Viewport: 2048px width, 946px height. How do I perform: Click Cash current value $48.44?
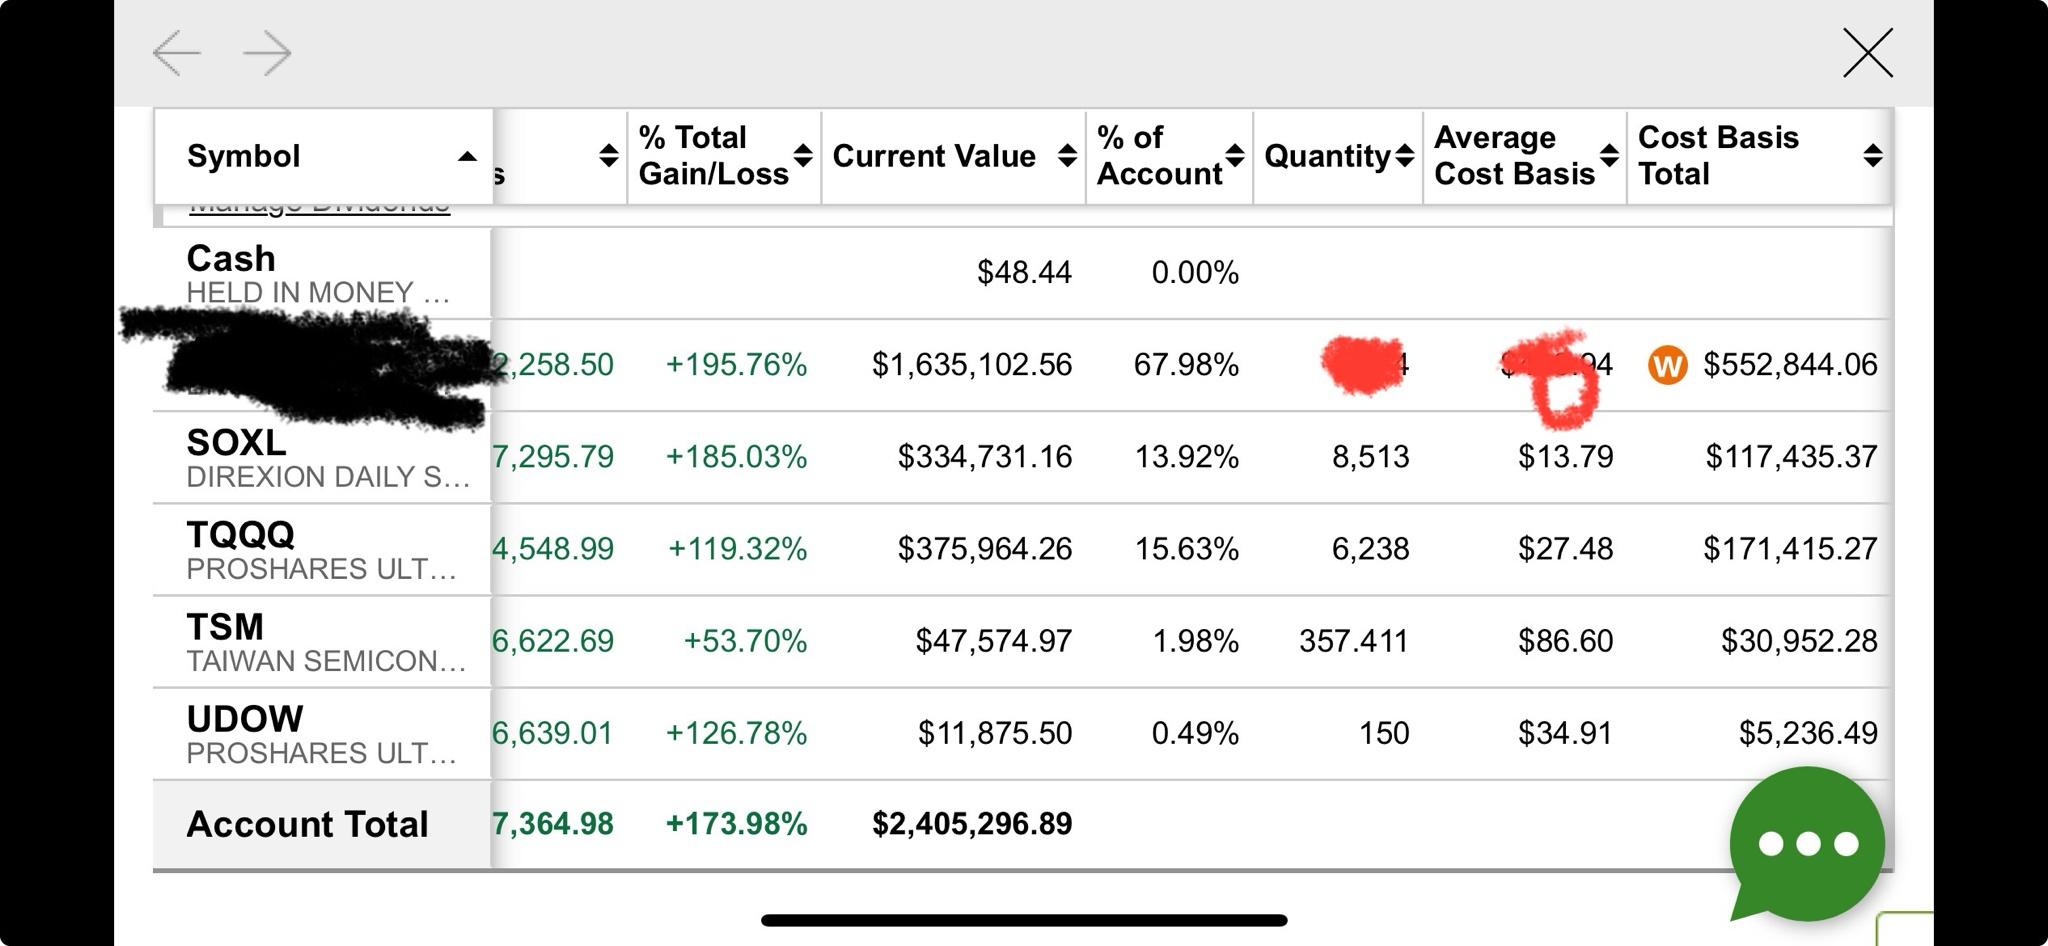[1024, 272]
